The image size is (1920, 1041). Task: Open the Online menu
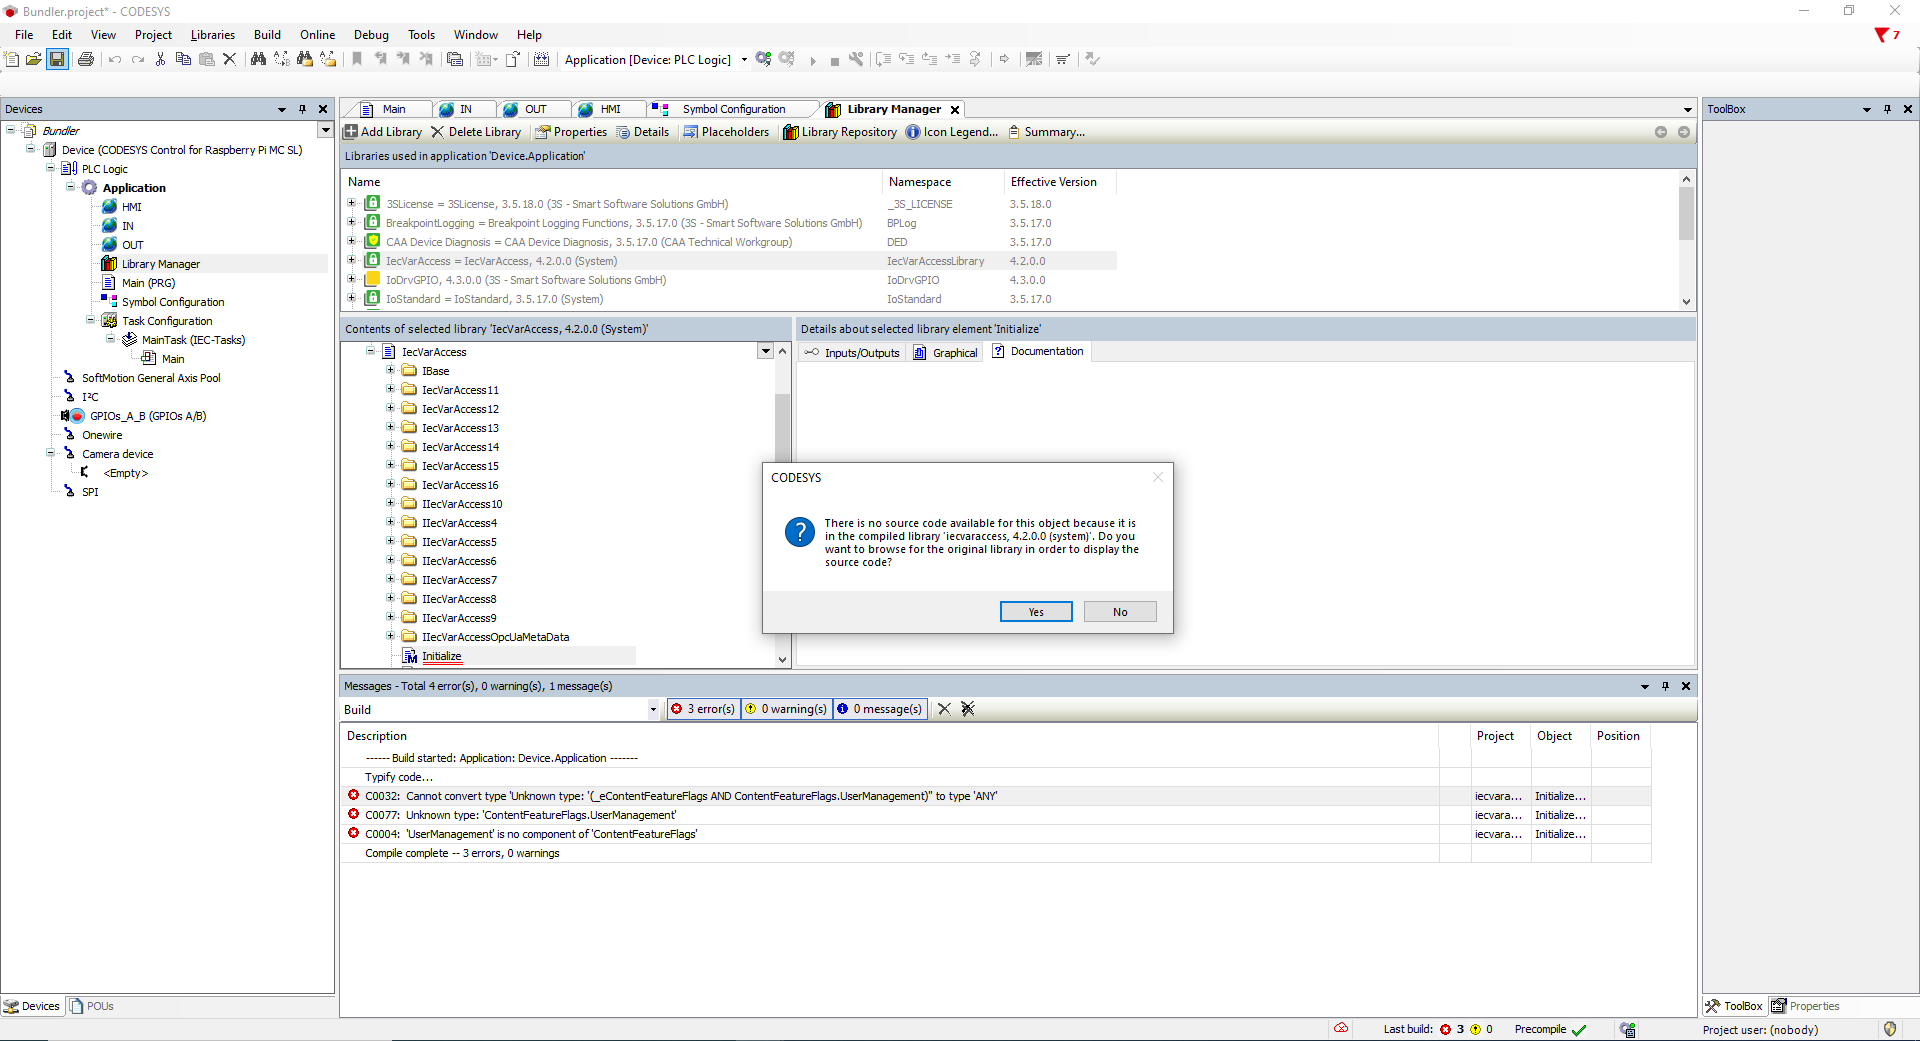[317, 35]
